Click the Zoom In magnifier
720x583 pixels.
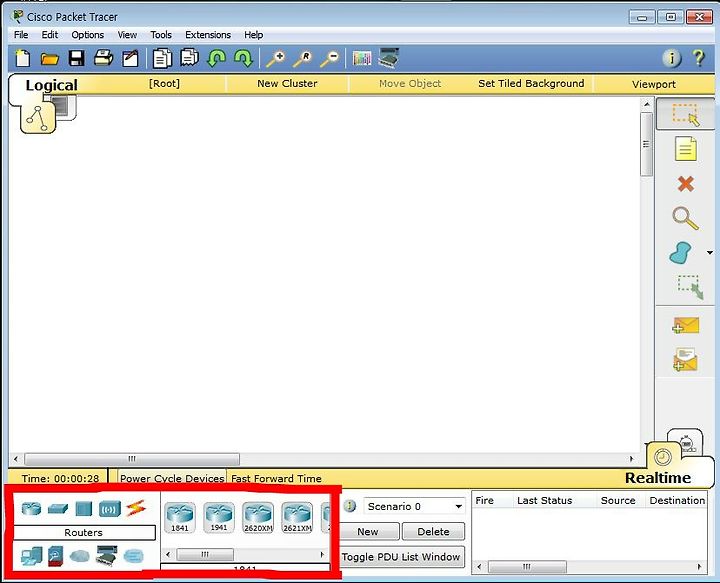pos(276,59)
